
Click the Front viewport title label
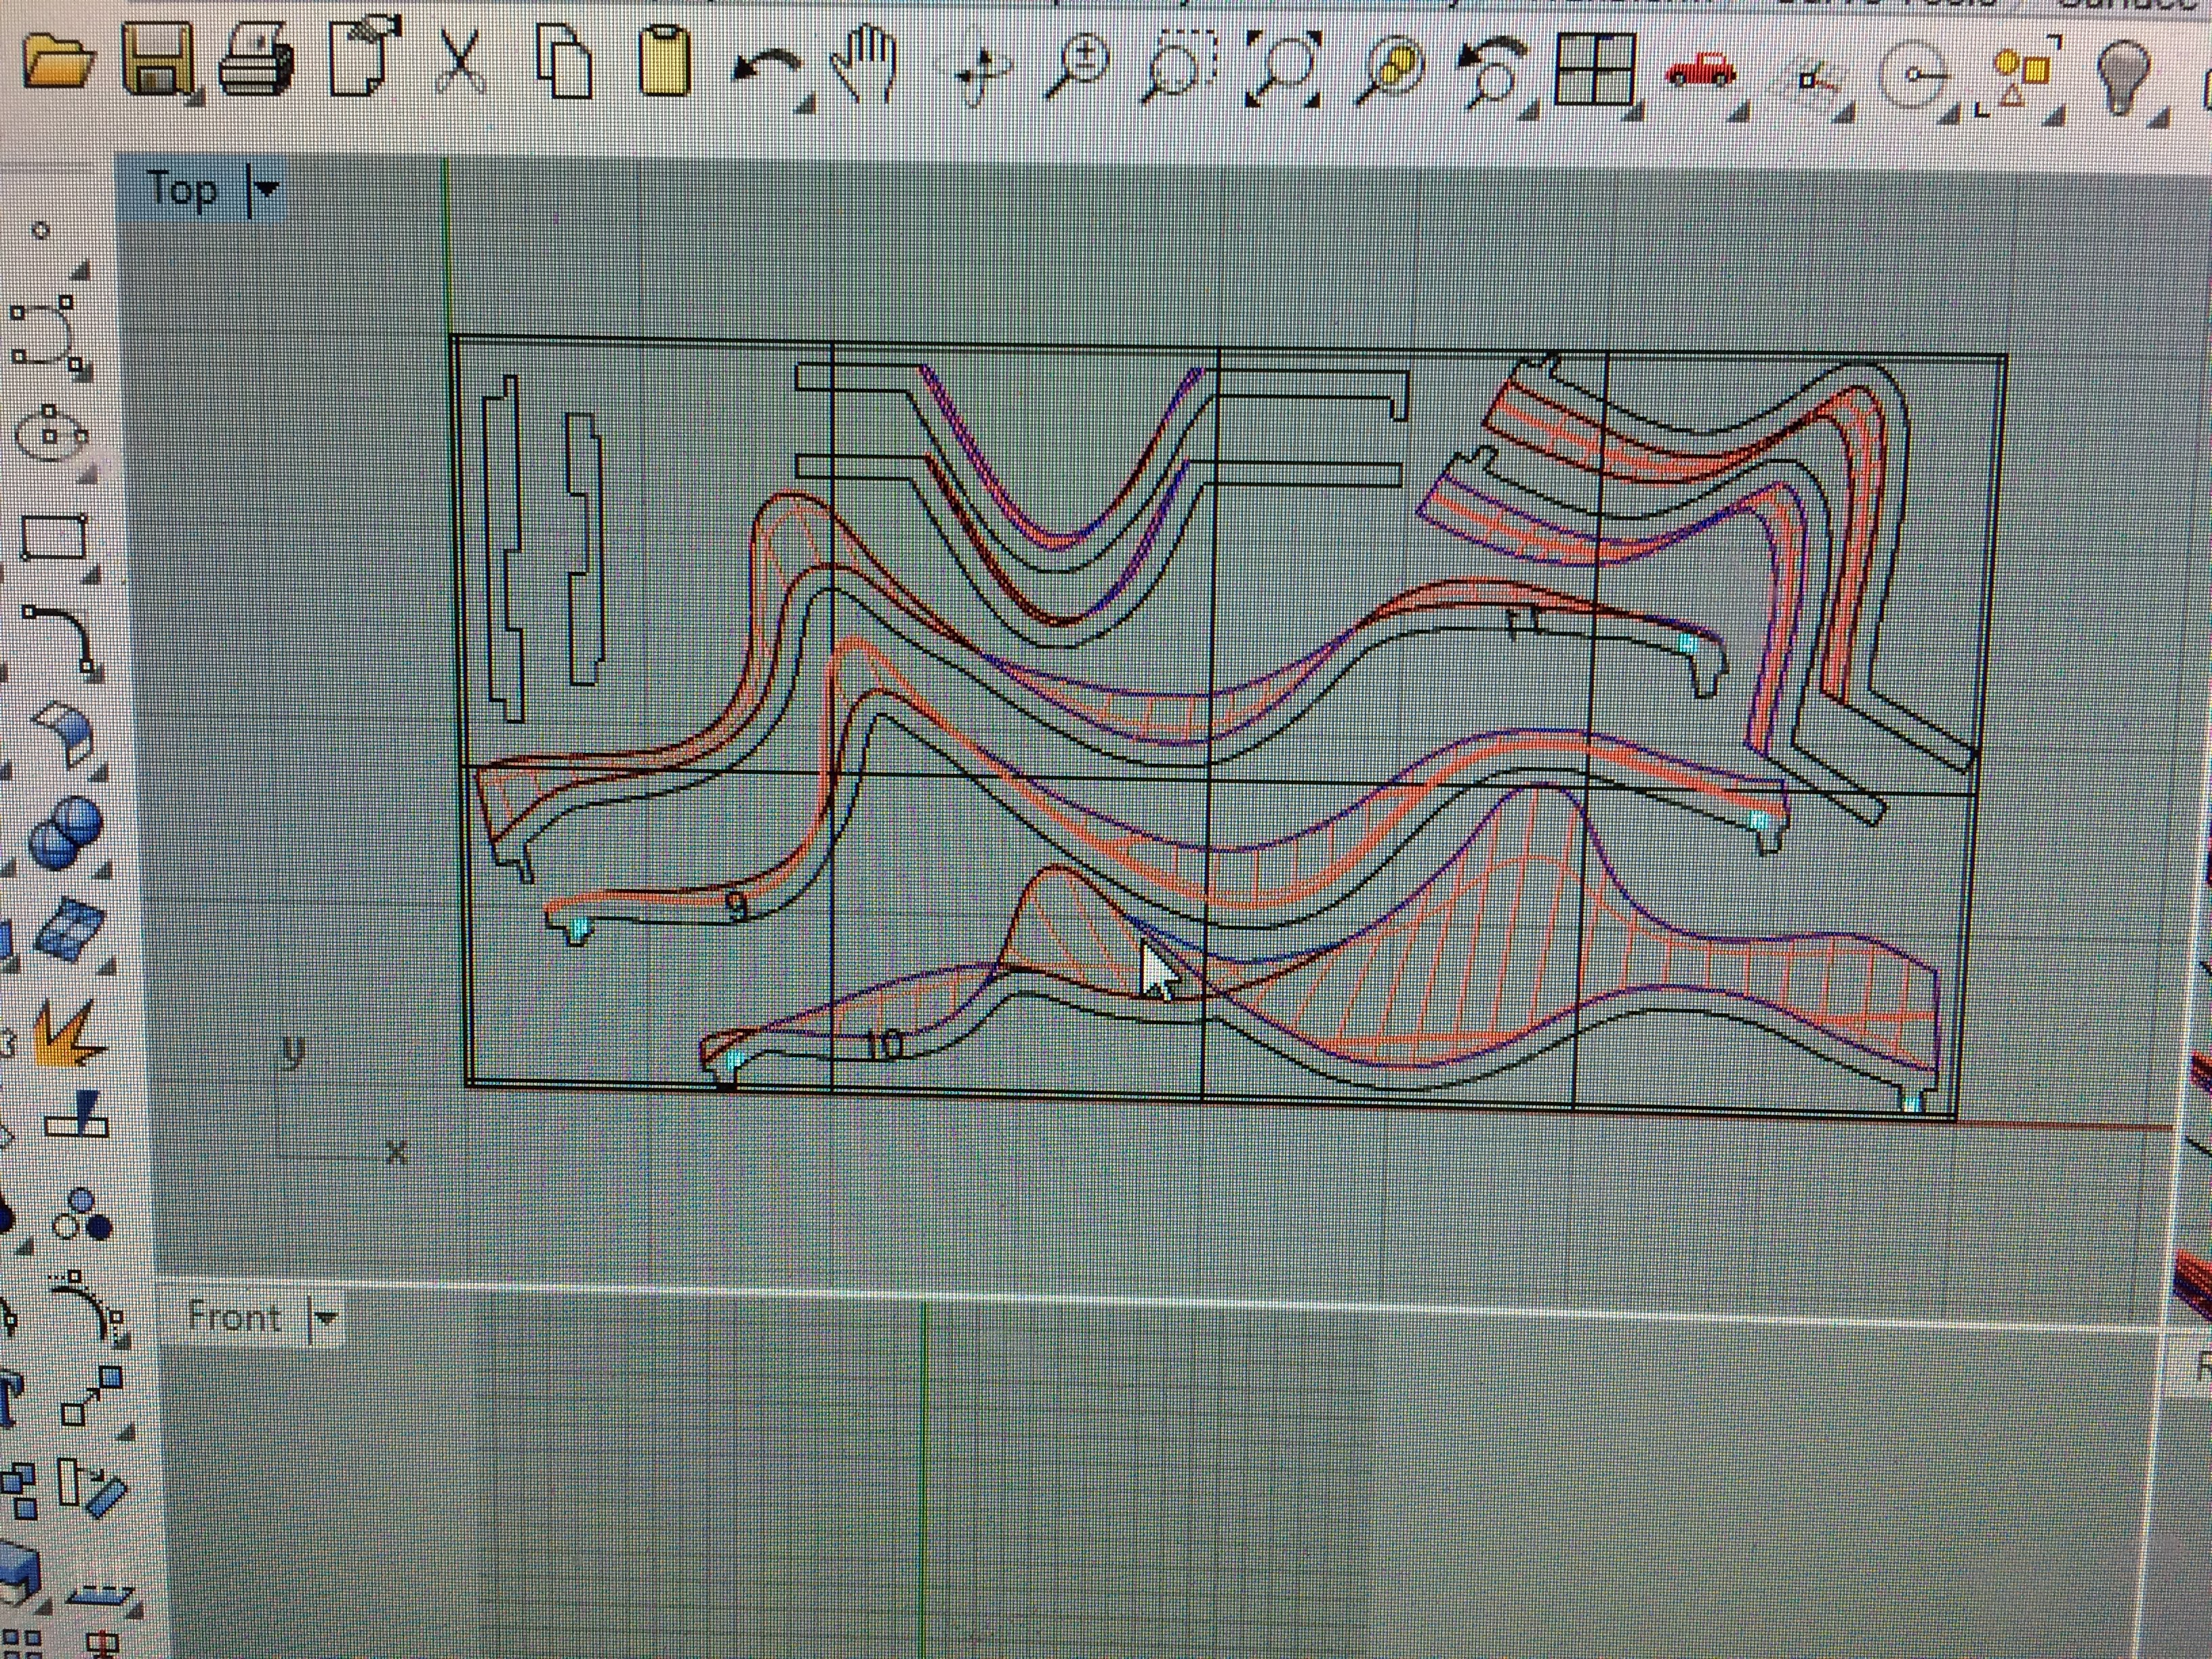point(235,1316)
